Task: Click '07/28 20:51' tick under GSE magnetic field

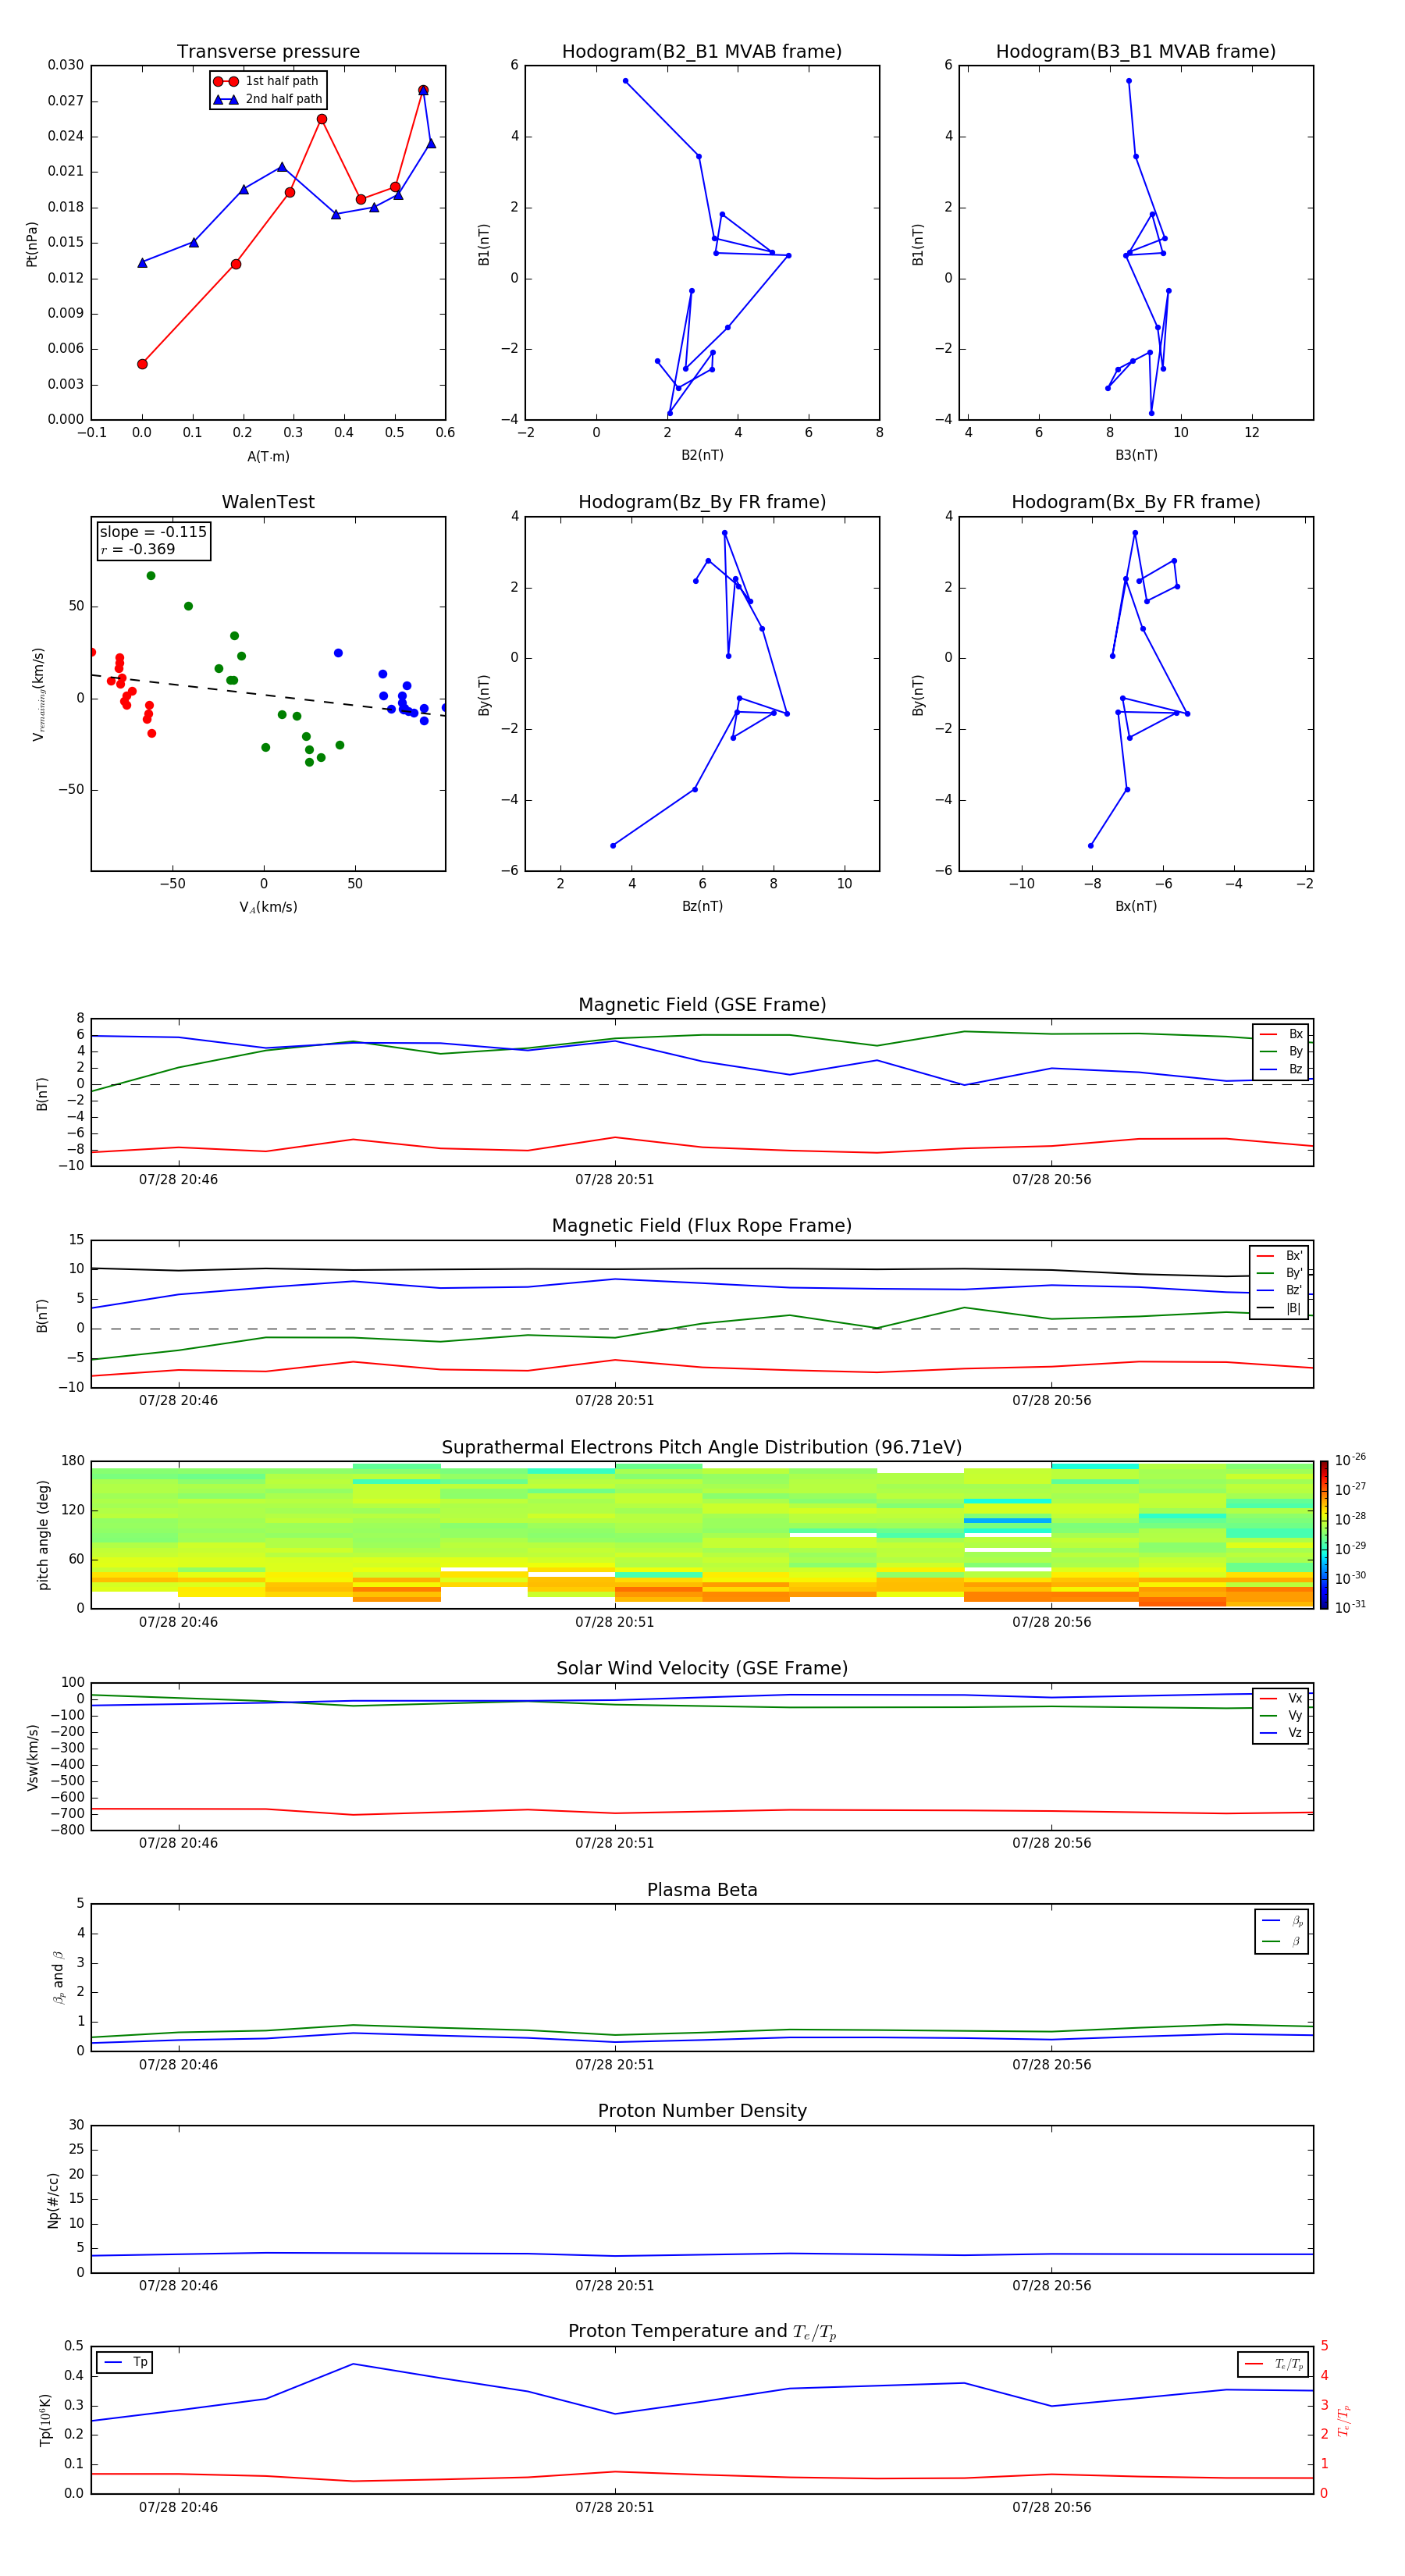Action: point(614,1180)
